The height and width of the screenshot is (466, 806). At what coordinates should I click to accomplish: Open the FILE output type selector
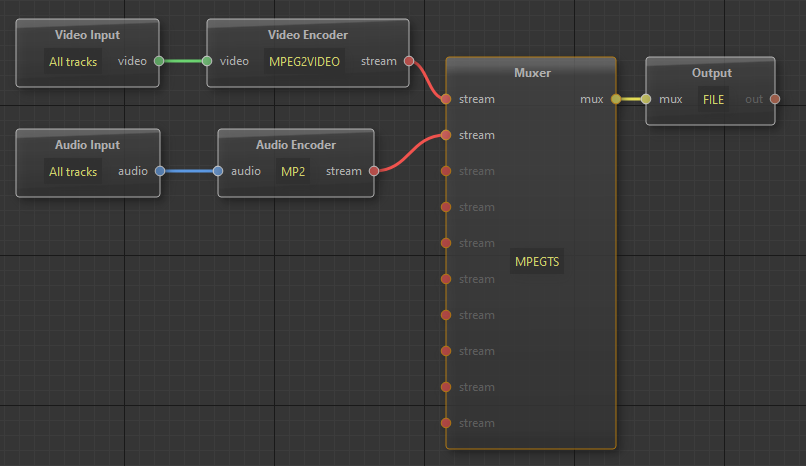713,99
